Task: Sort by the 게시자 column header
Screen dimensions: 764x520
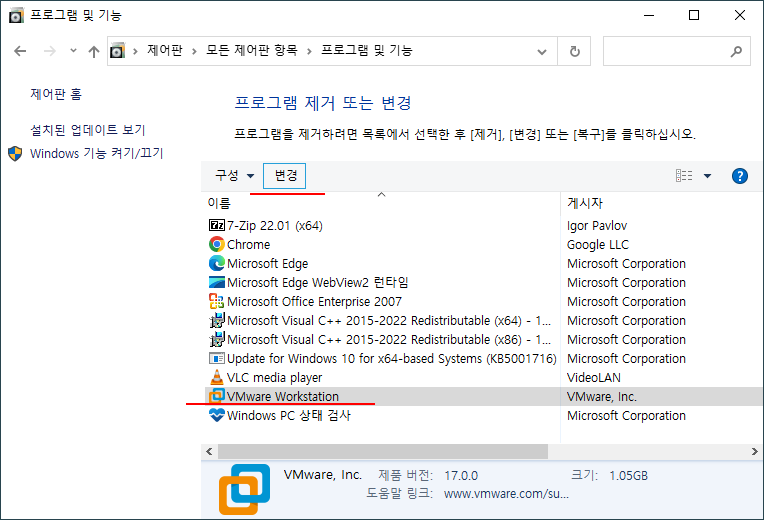Action: tap(662, 203)
